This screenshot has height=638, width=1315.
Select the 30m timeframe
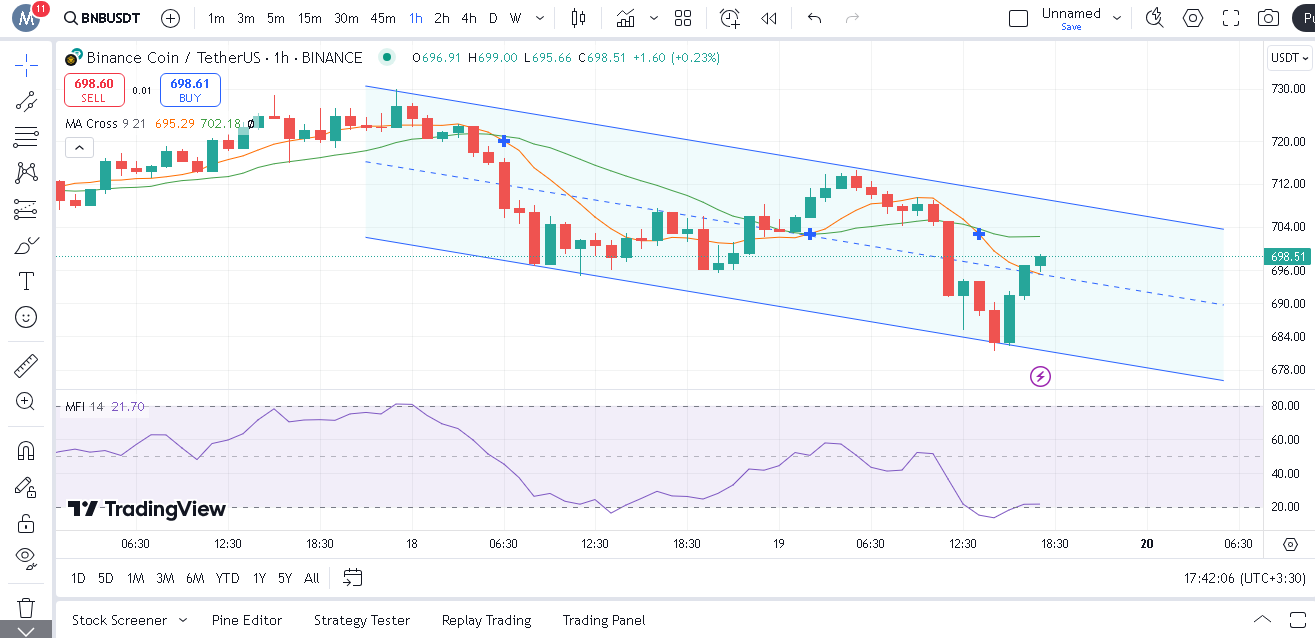346,18
